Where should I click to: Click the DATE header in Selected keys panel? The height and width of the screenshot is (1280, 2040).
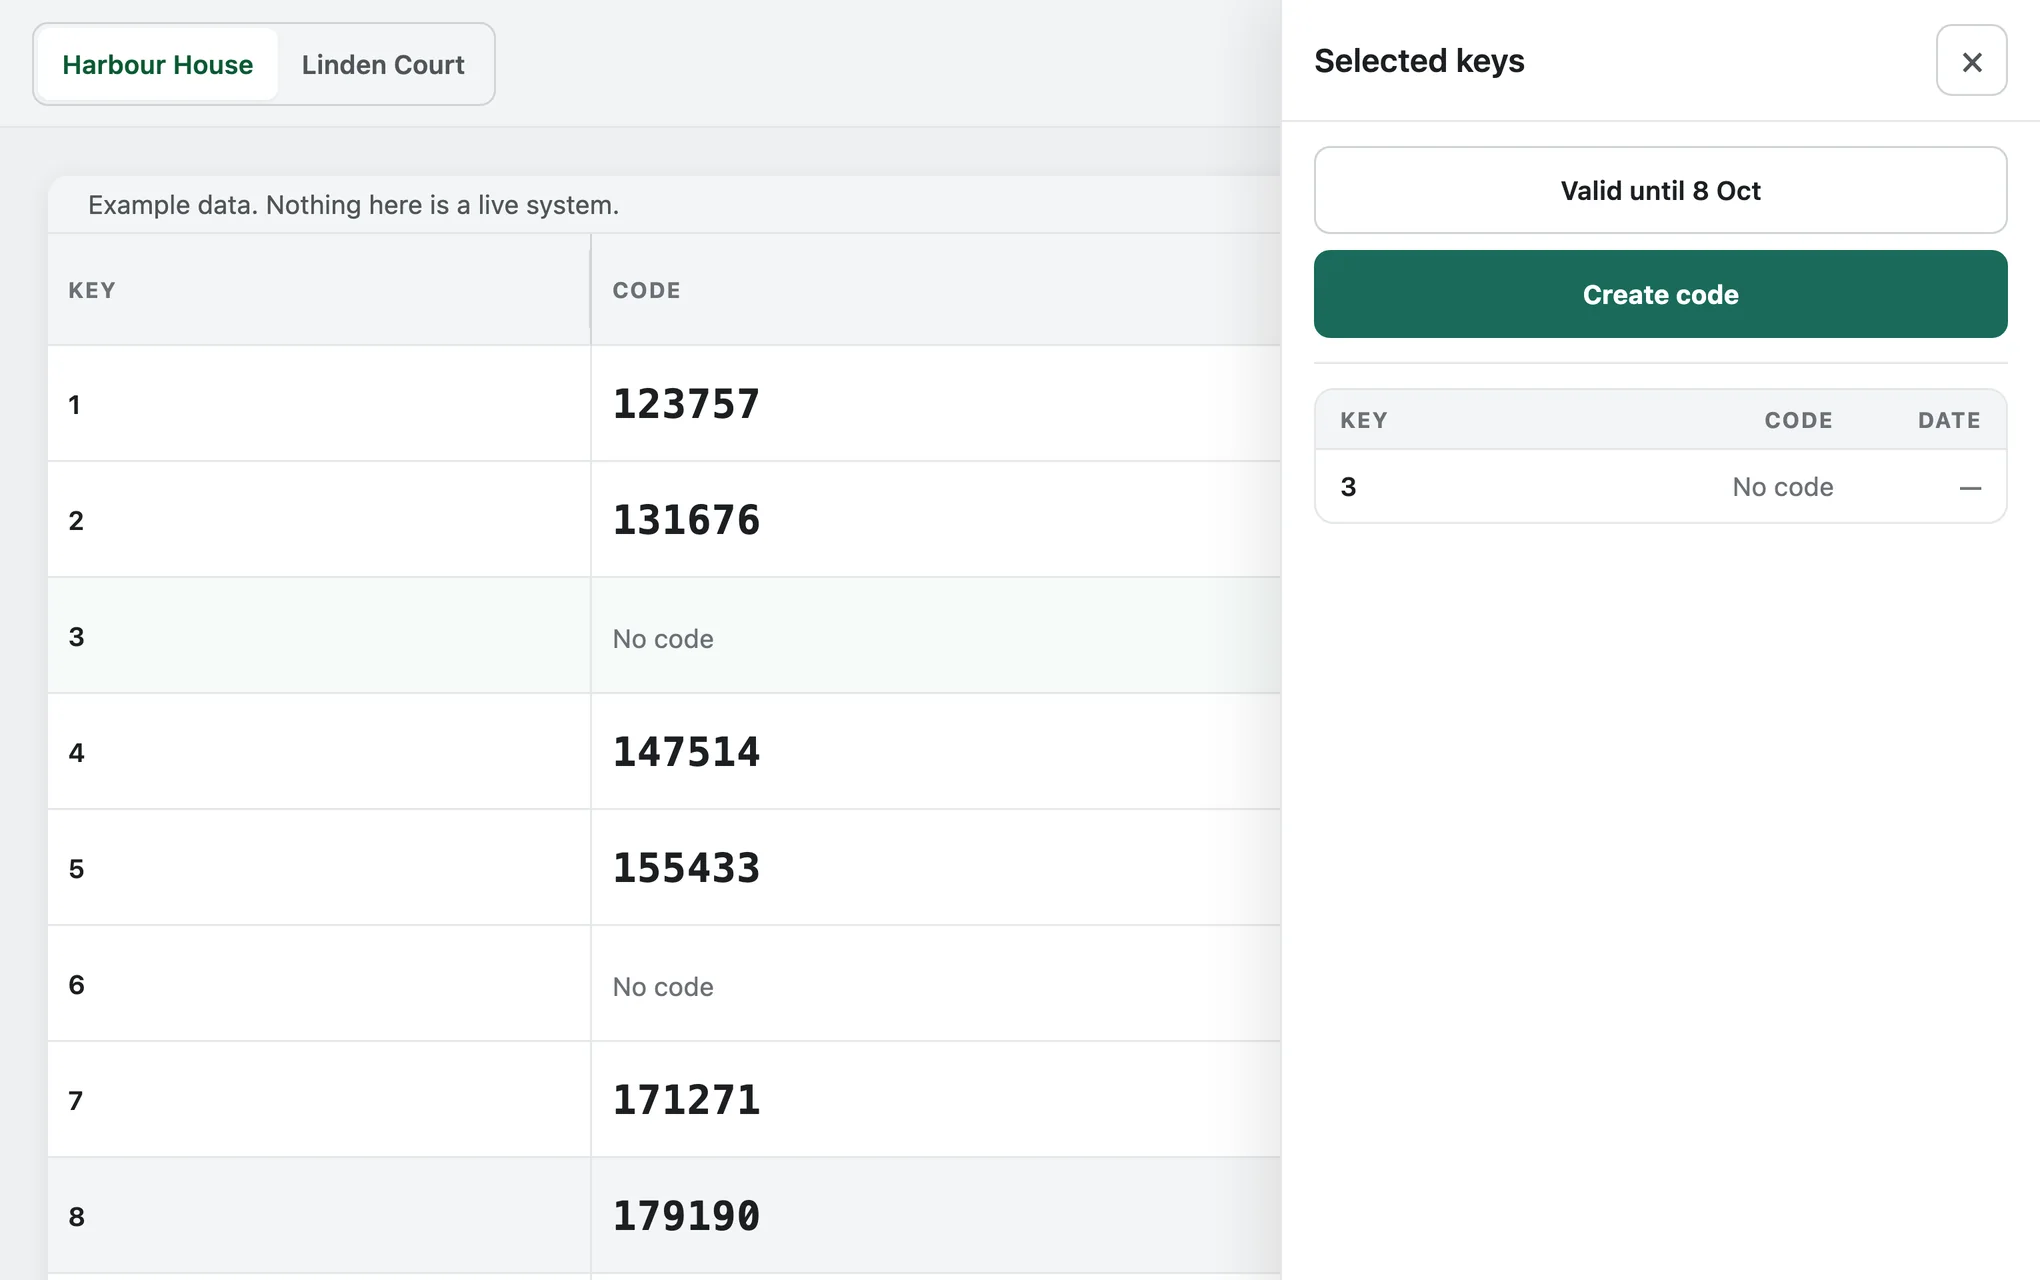pos(1949,420)
